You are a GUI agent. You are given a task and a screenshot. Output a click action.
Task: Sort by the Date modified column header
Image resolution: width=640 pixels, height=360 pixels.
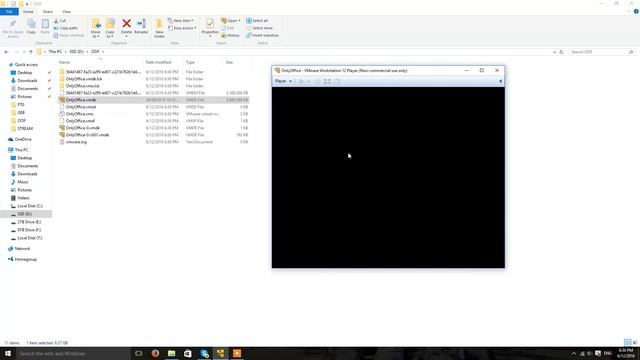point(158,62)
